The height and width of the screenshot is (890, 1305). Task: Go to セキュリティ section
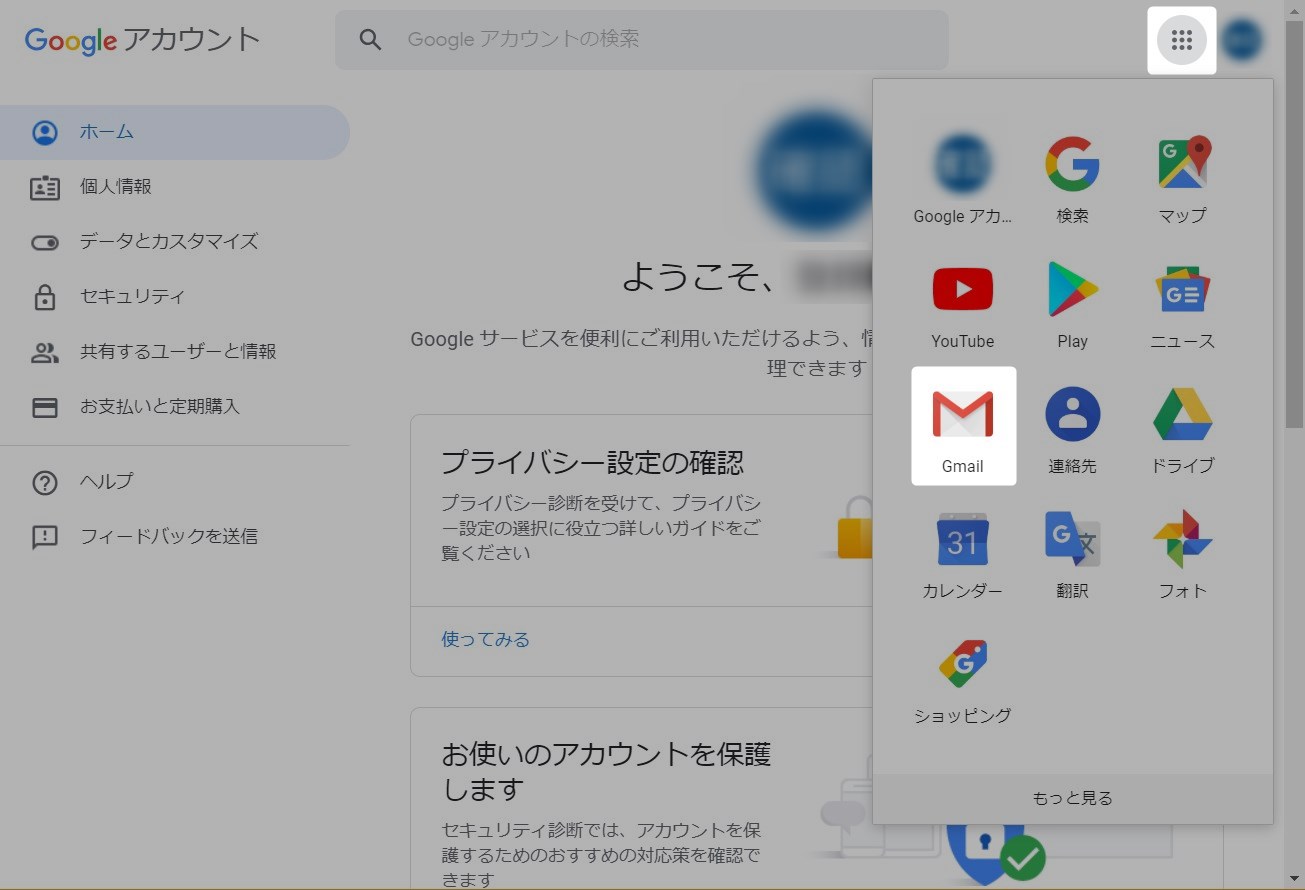click(x=175, y=297)
